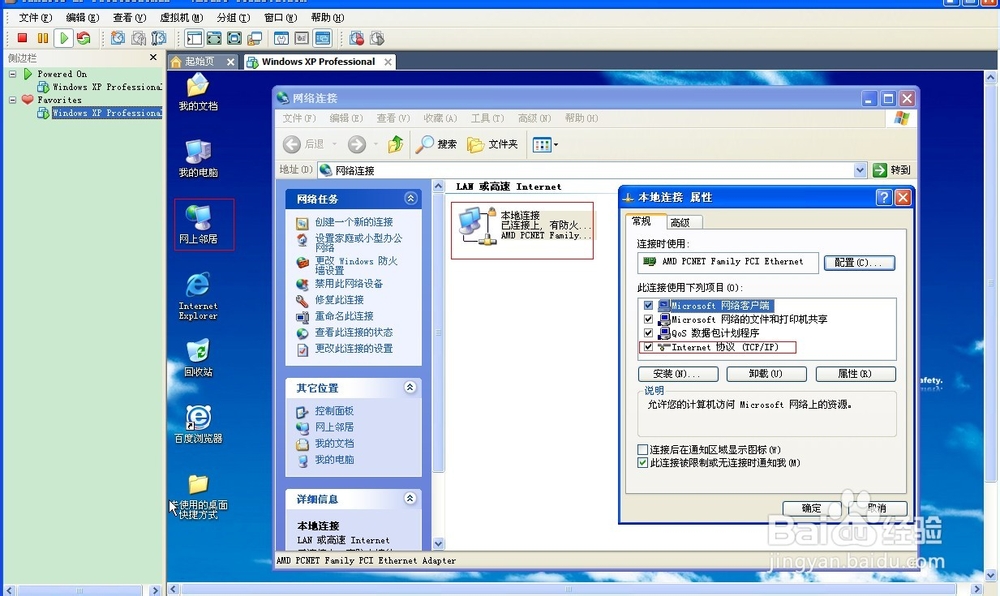1000x596 pixels.
Task: Select 网上邻居 desktop icon
Action: 198,224
